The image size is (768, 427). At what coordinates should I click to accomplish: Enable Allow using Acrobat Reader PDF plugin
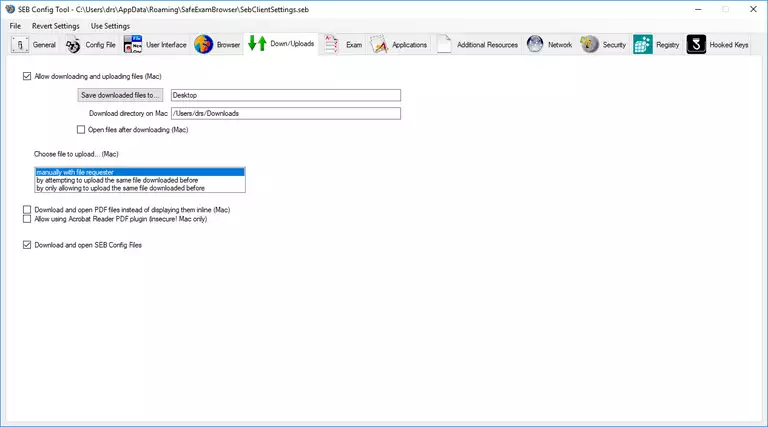(x=26, y=218)
